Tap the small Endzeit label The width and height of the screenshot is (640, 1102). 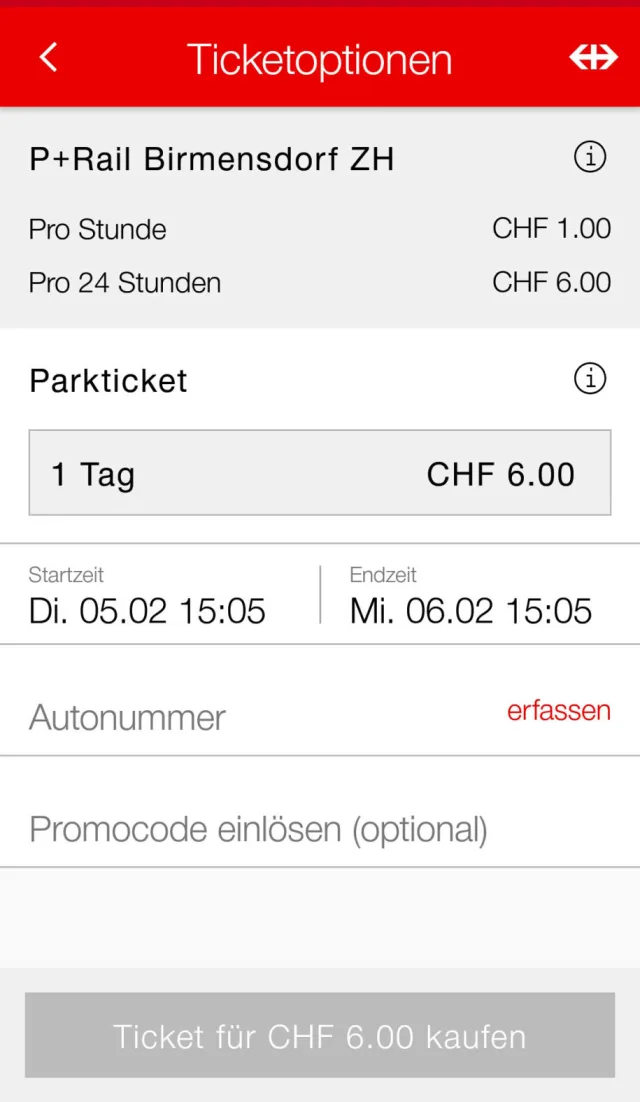pos(383,575)
